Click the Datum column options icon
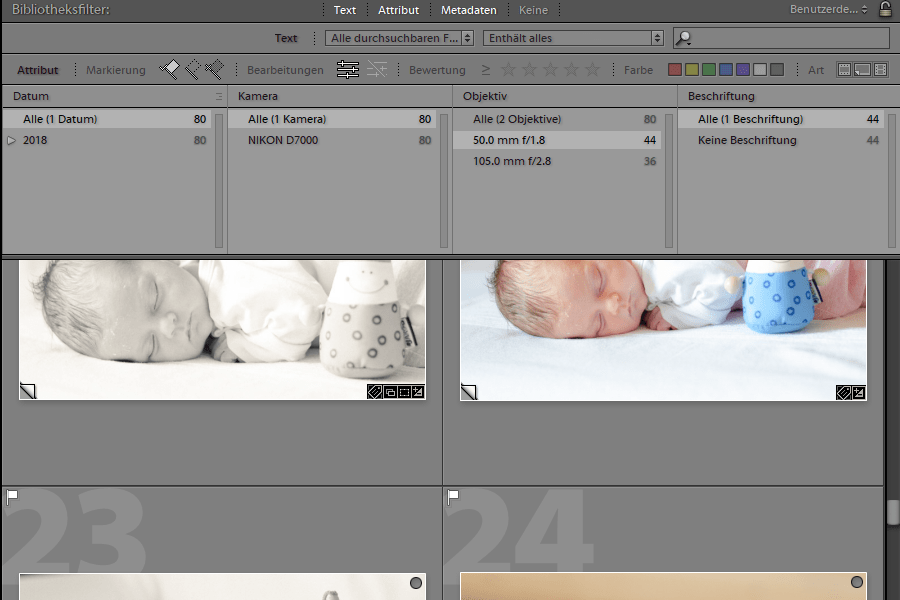Viewport: 900px width, 600px height. (219, 96)
